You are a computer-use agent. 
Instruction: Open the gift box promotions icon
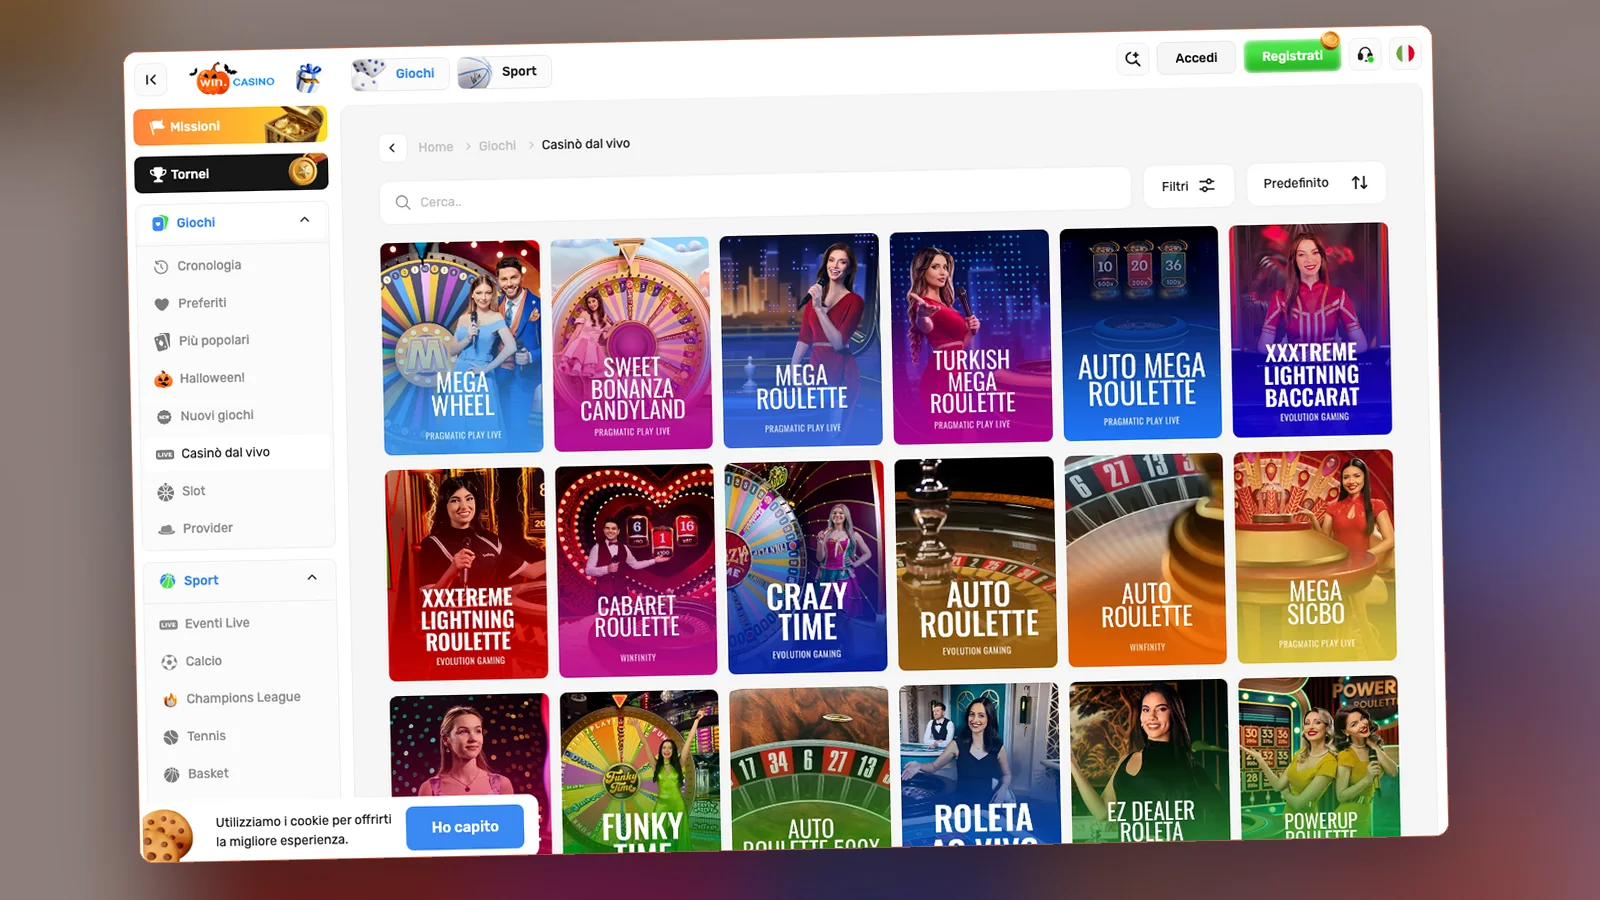point(309,77)
